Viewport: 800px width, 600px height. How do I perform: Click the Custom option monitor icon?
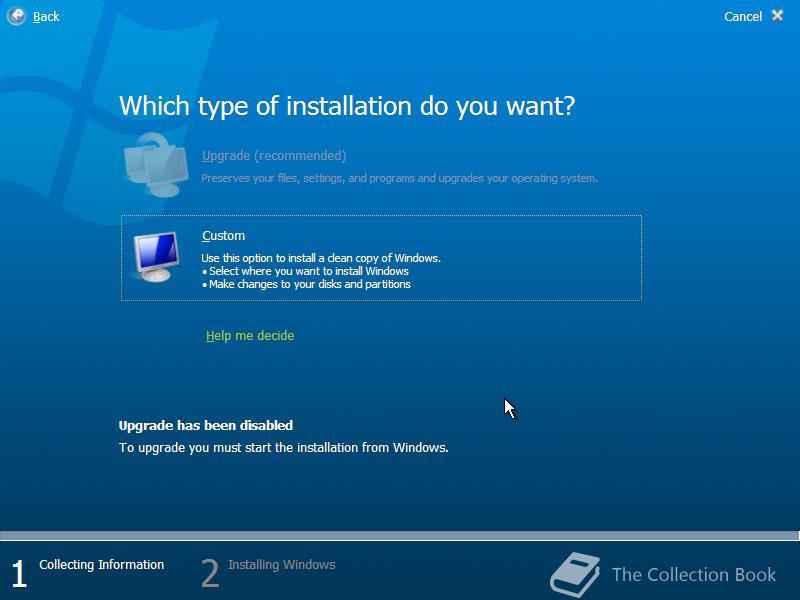[155, 257]
